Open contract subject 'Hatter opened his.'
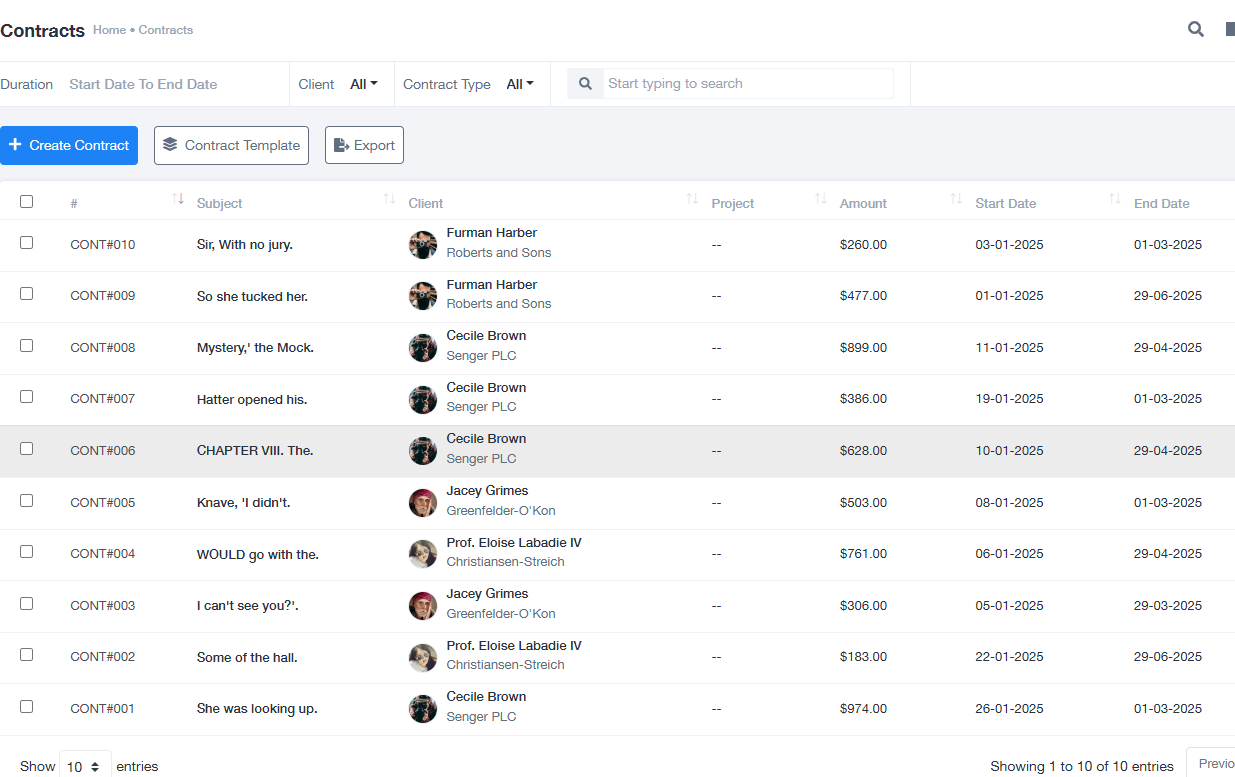 tap(252, 400)
